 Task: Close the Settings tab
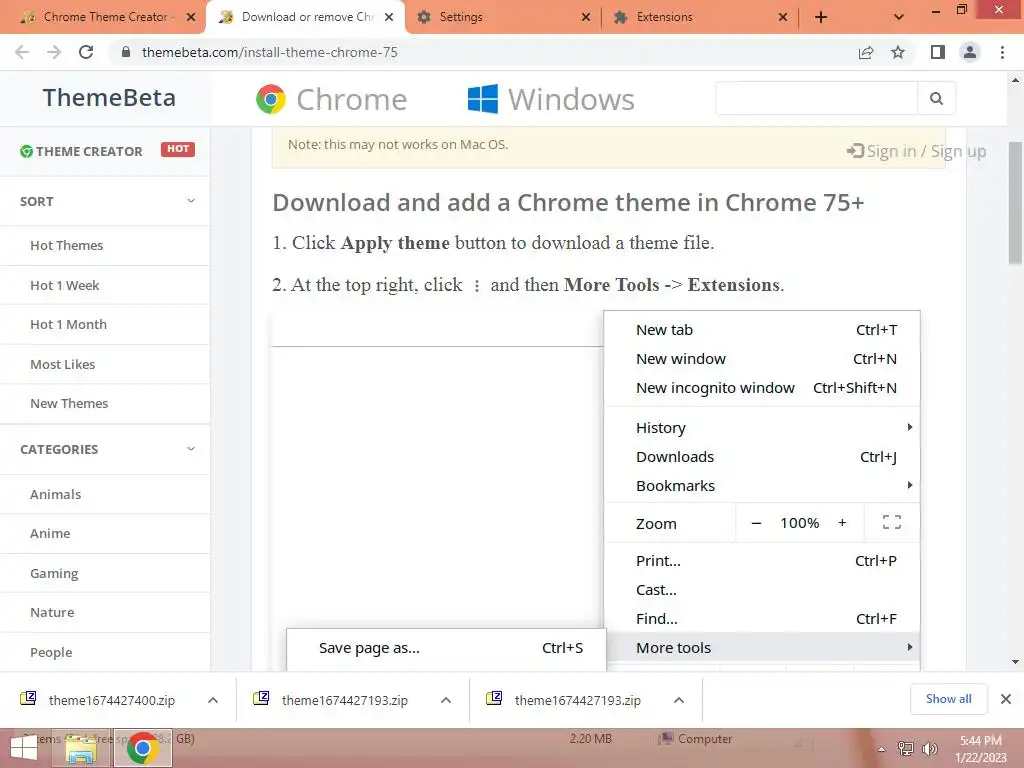[x=586, y=17]
